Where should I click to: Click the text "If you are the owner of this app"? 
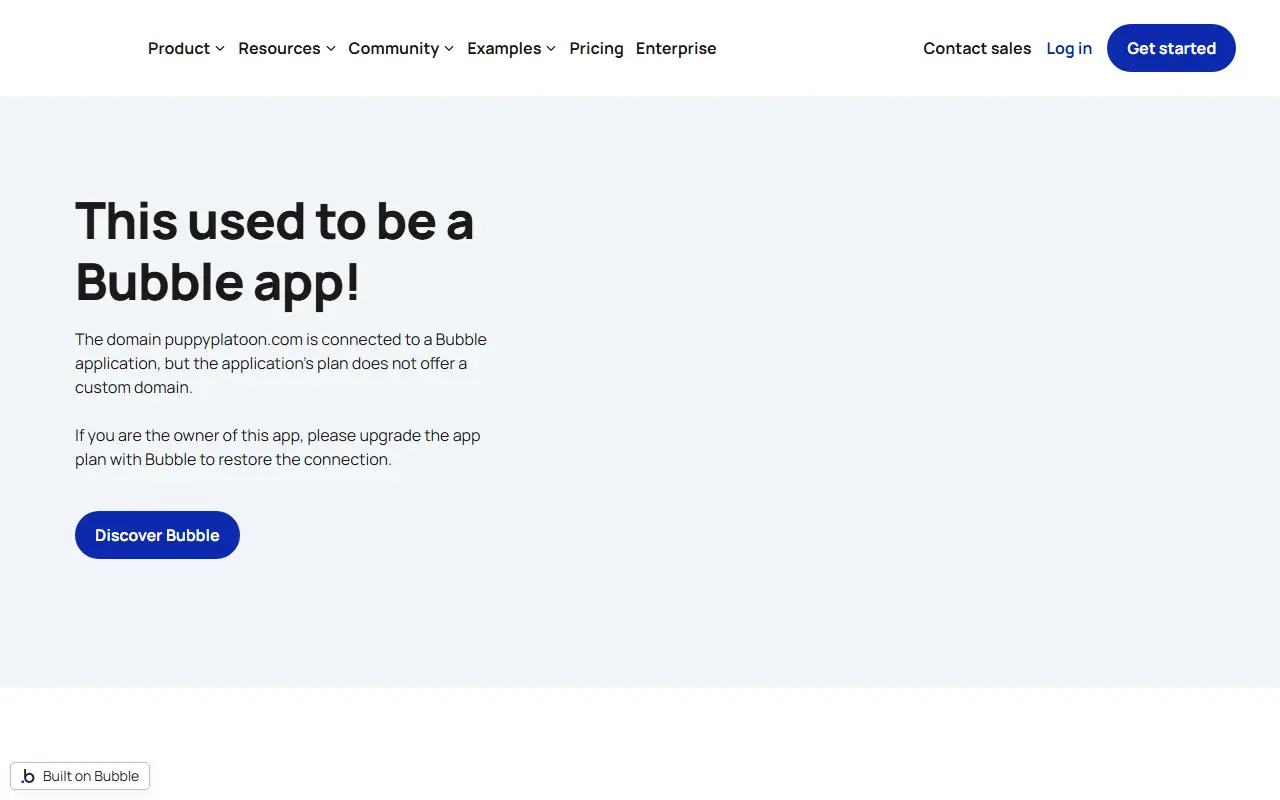(189, 435)
